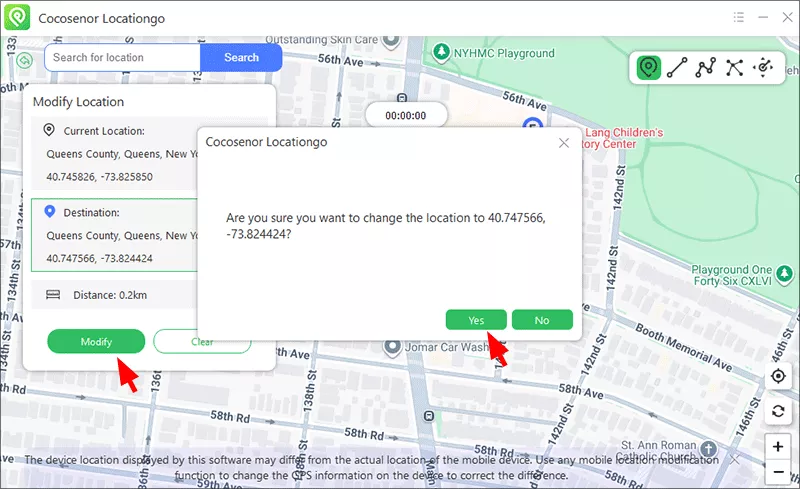The width and height of the screenshot is (800, 489).
Task: Click the Cocosenor Locationgo app logo
Action: click(x=17, y=17)
